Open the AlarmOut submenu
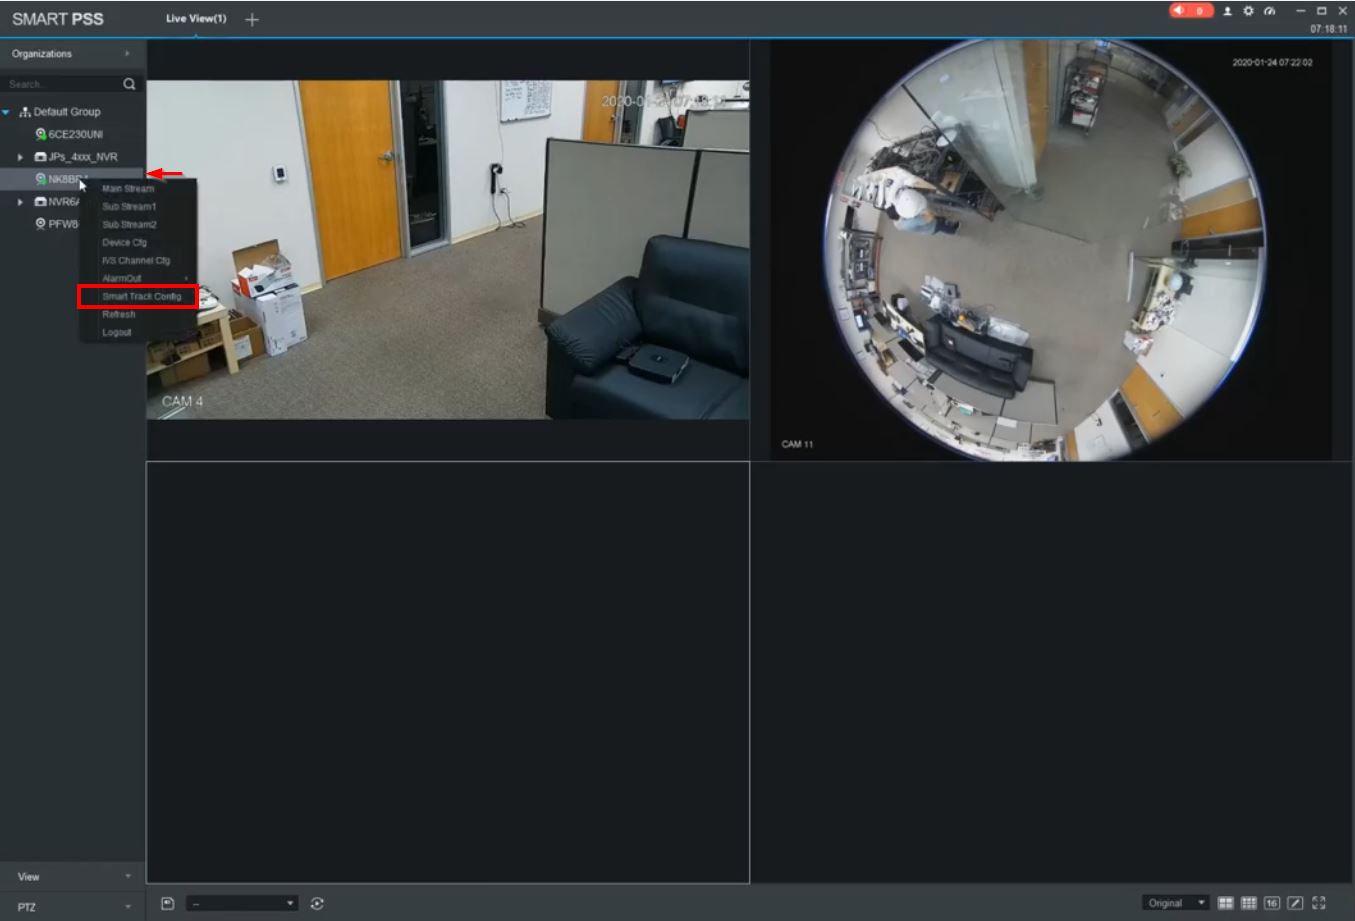Screen dimensions: 1355x921 (139, 279)
